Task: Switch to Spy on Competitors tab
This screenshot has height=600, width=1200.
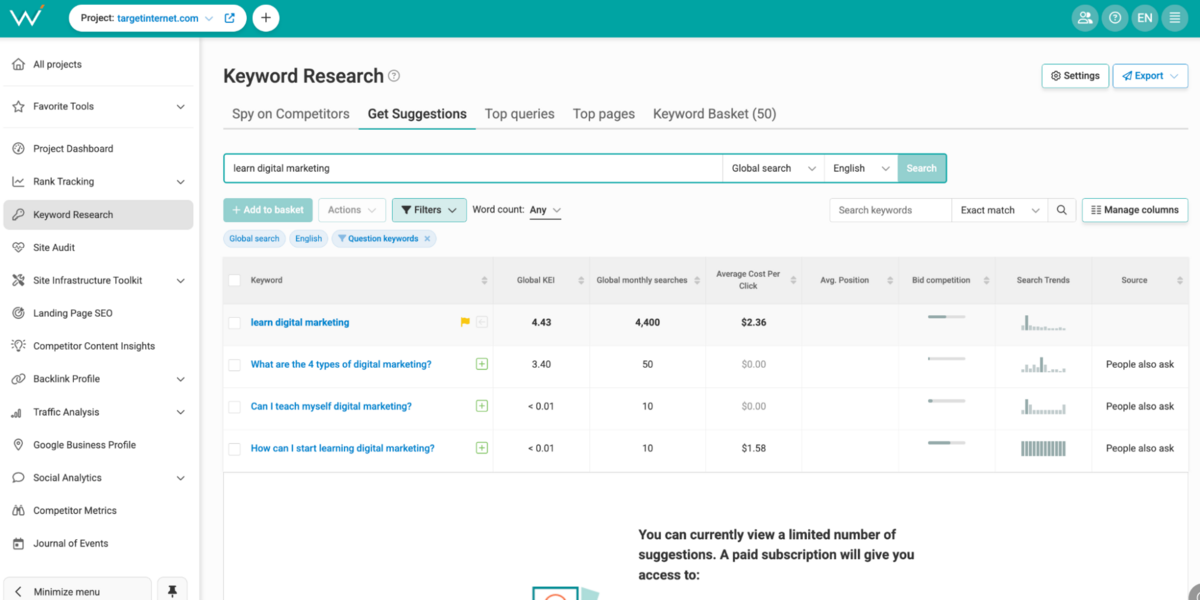Action: pos(291,114)
